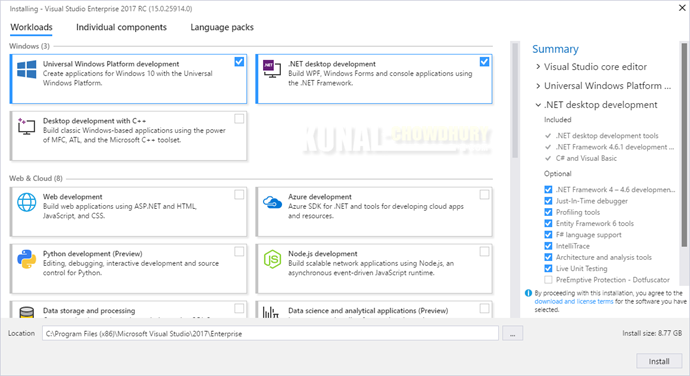This screenshot has width=690, height=376.
Task: Uncheck Architecture and analysis tools option
Action: (548, 257)
